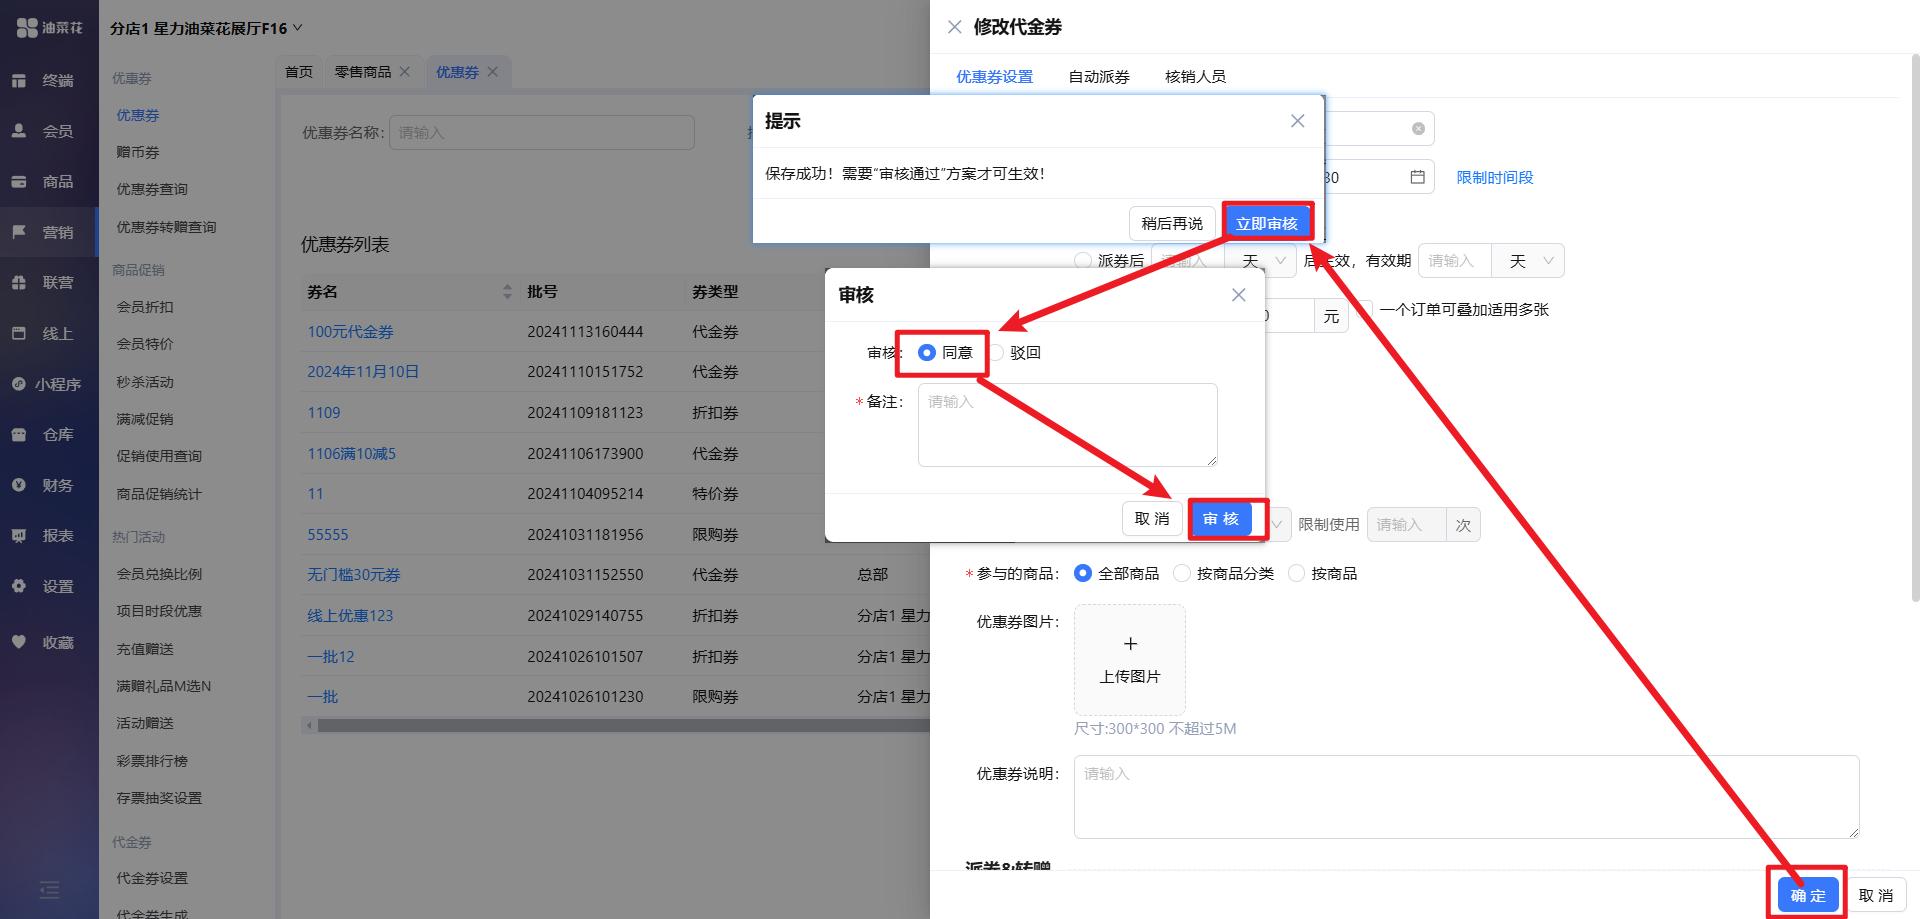The width and height of the screenshot is (1920, 919).
Task: Open the 小程序 sidebar icon
Action: point(19,384)
